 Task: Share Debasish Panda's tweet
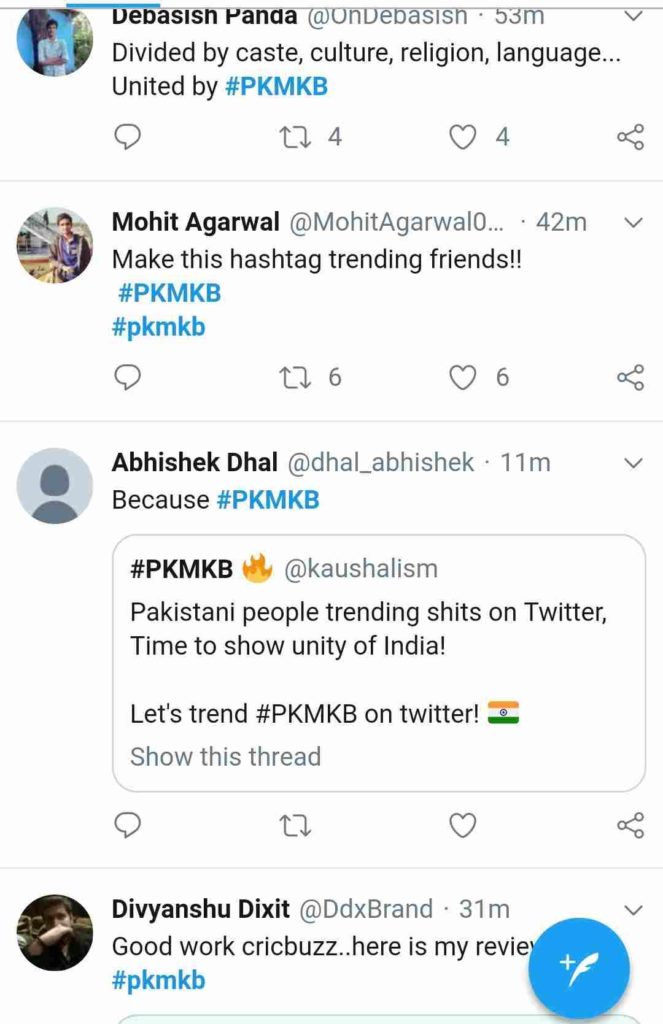[x=629, y=136]
